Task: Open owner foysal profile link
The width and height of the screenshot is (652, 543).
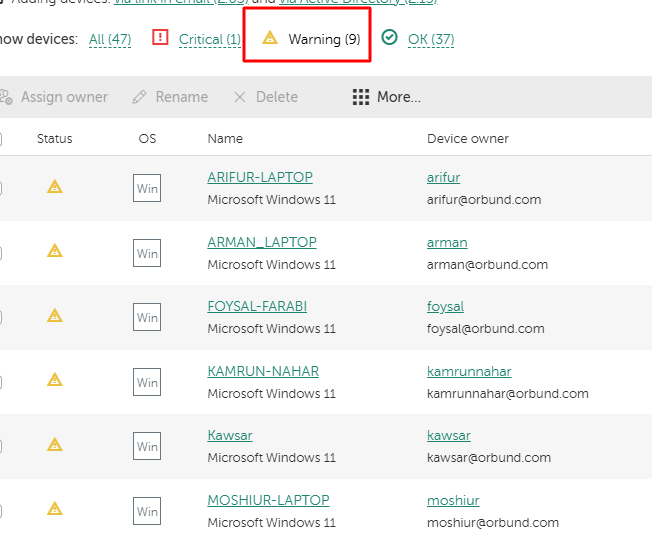Action: 445,306
